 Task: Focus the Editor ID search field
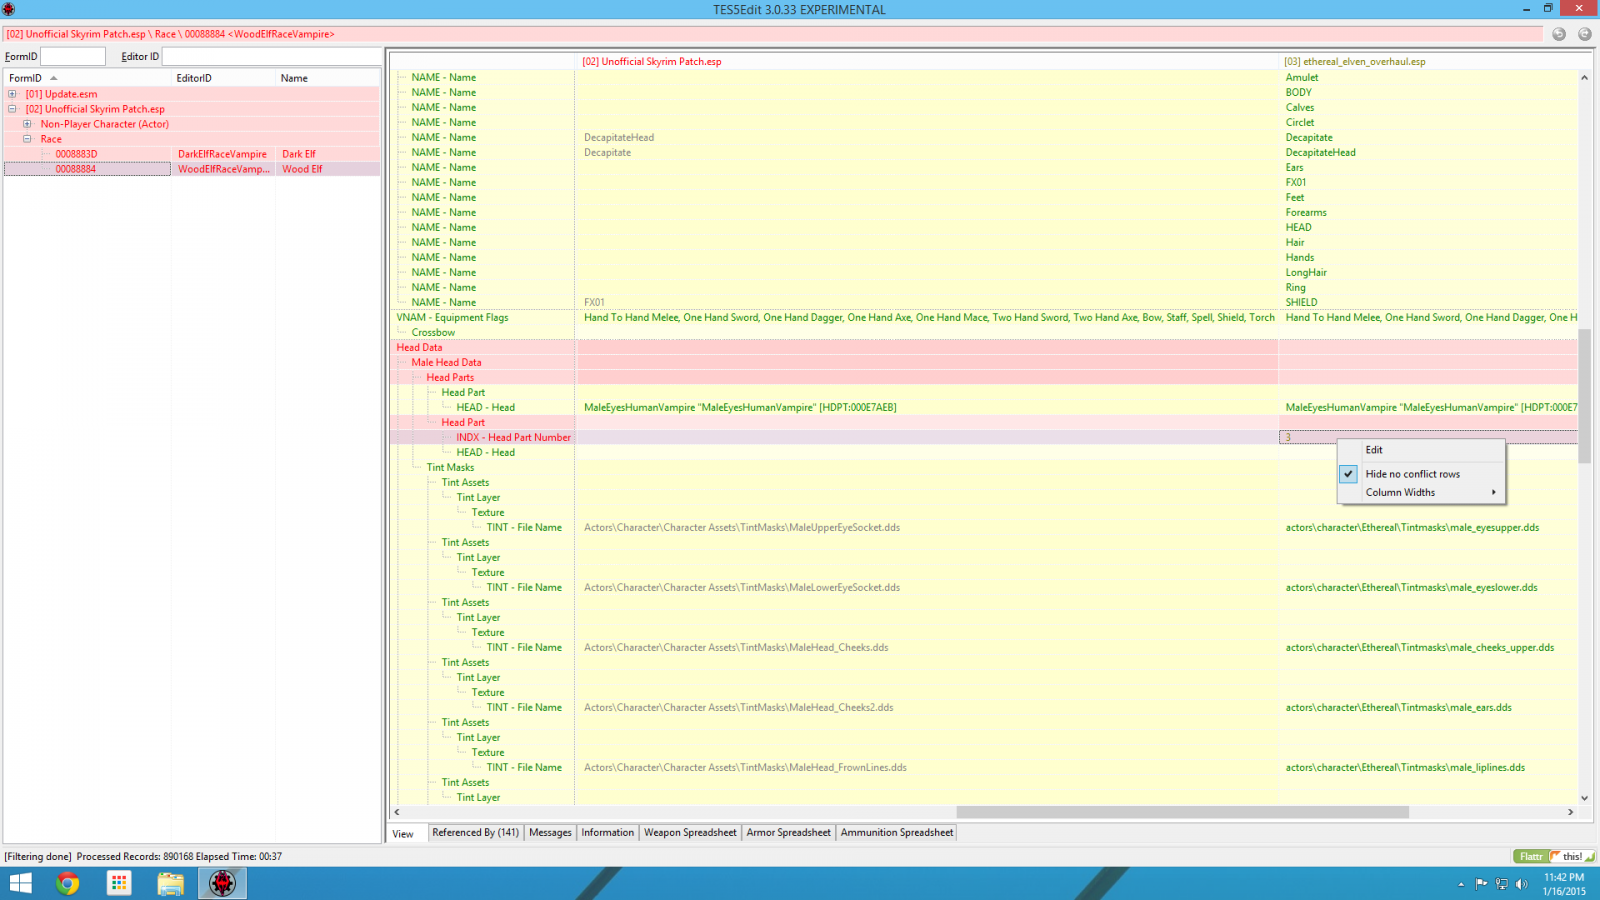[272, 57]
